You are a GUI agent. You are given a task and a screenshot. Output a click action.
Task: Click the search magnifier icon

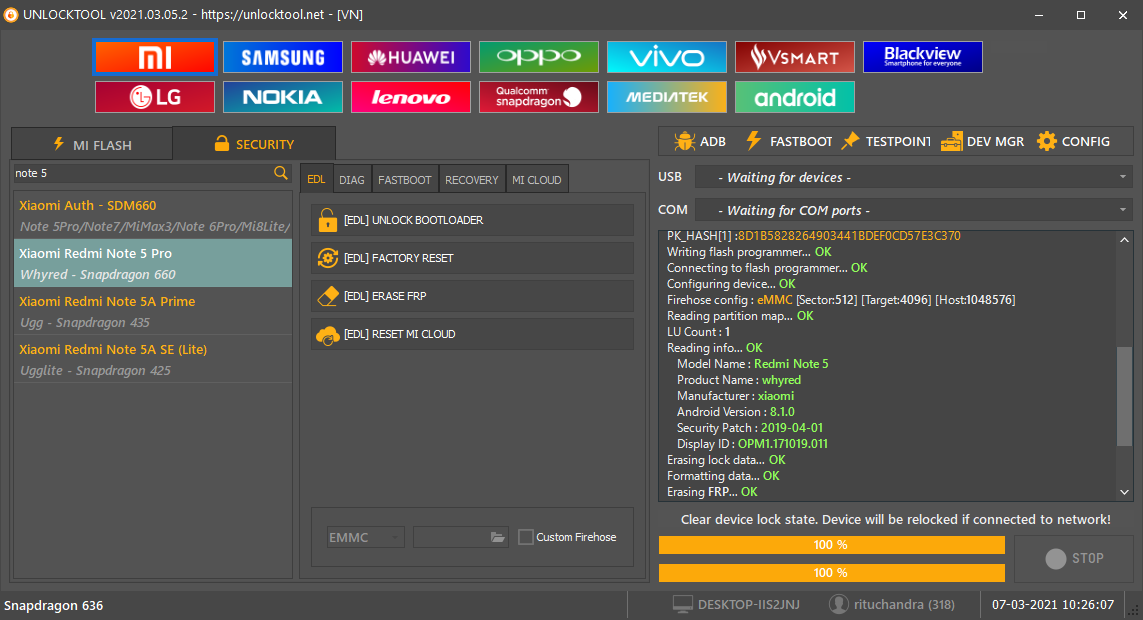pos(281,173)
